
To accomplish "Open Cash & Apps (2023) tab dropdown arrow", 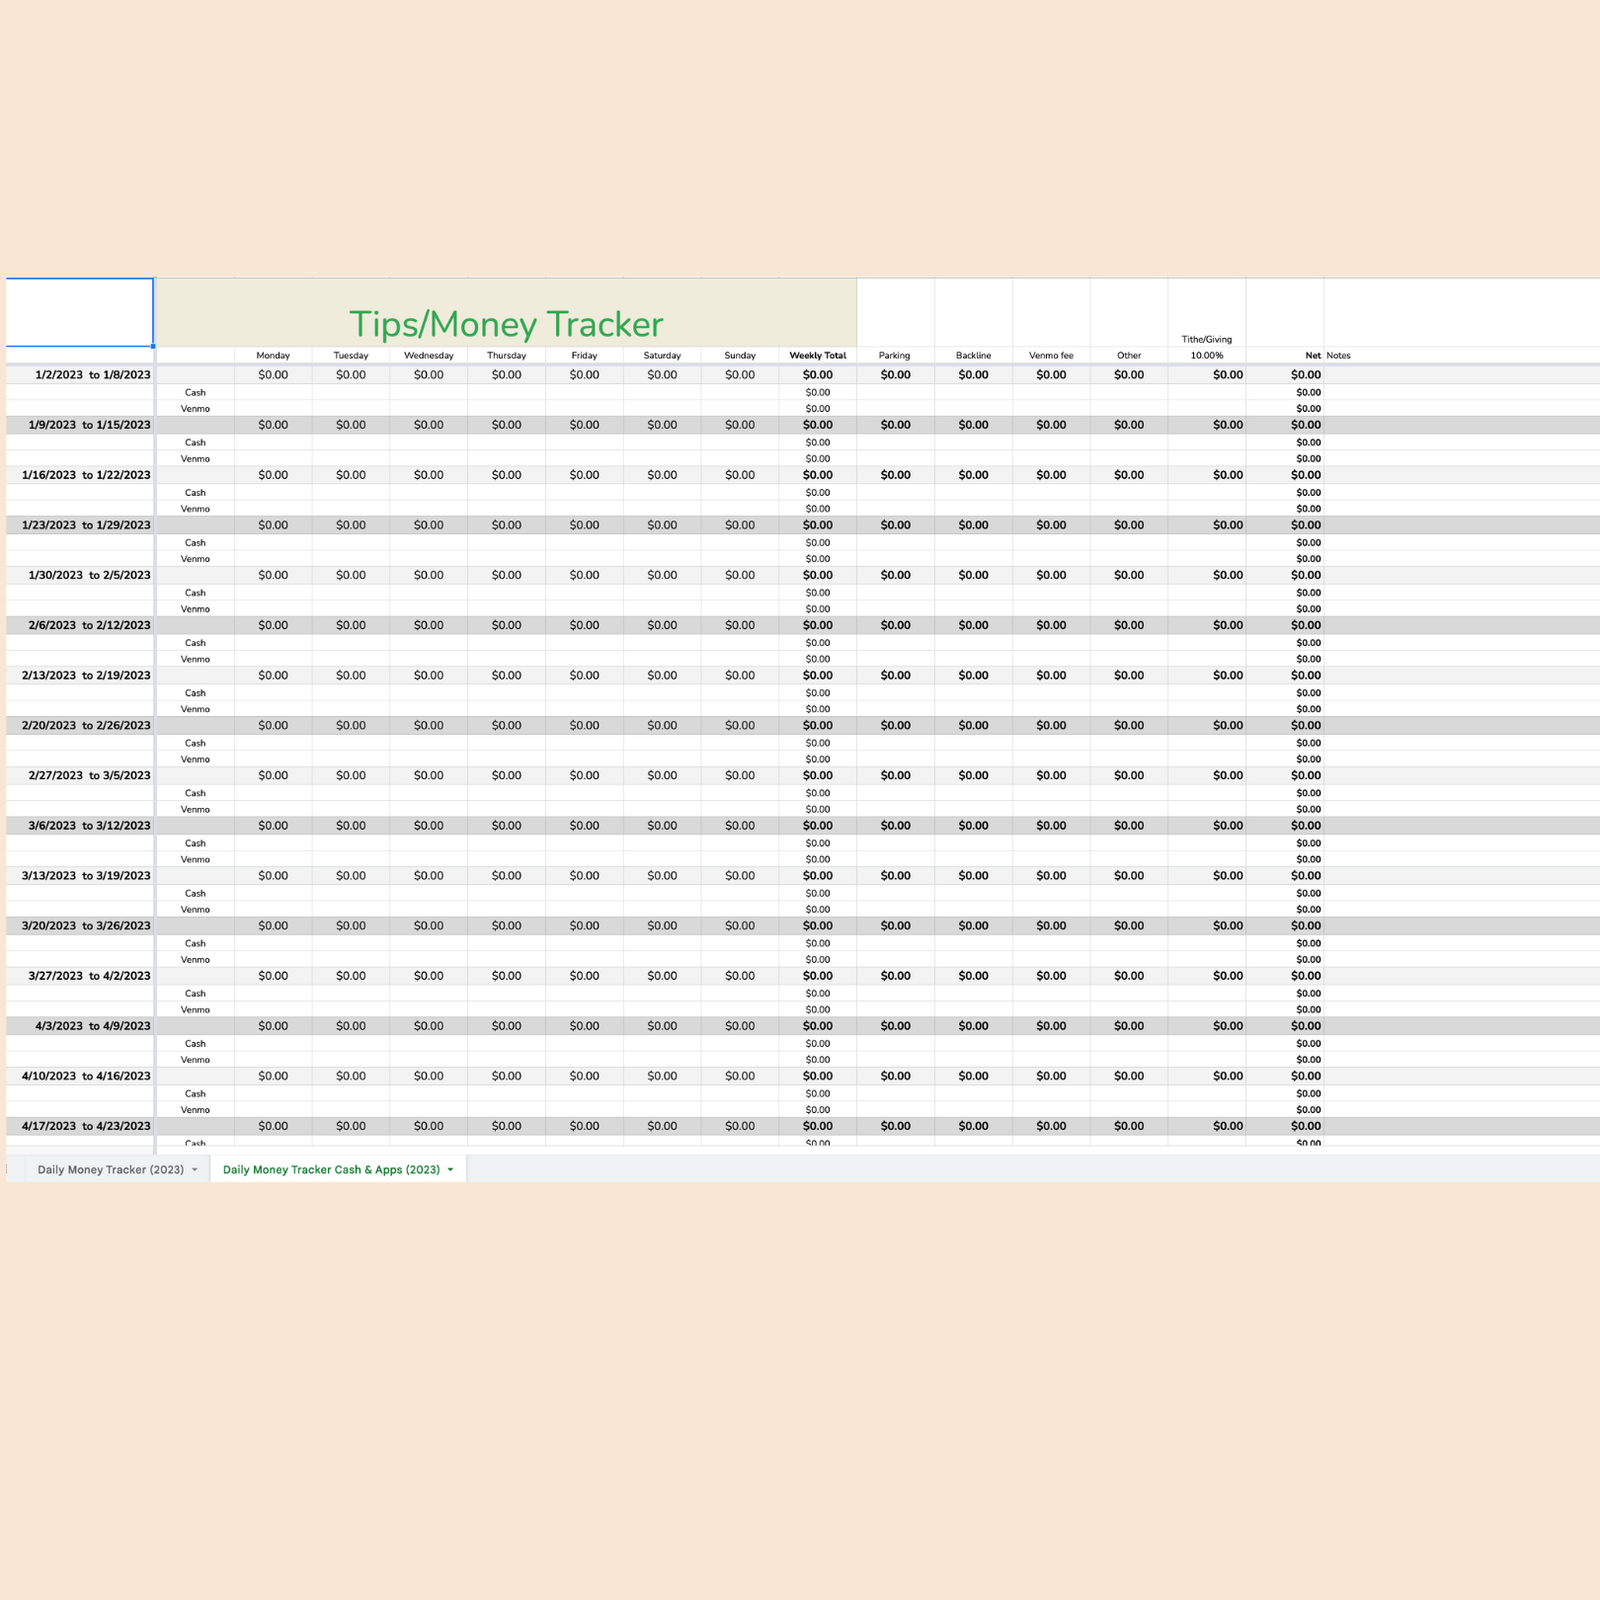I will tap(451, 1169).
